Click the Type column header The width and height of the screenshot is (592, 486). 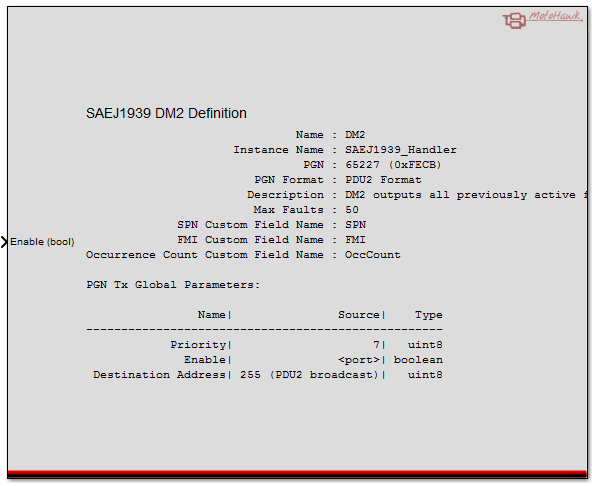[429, 315]
